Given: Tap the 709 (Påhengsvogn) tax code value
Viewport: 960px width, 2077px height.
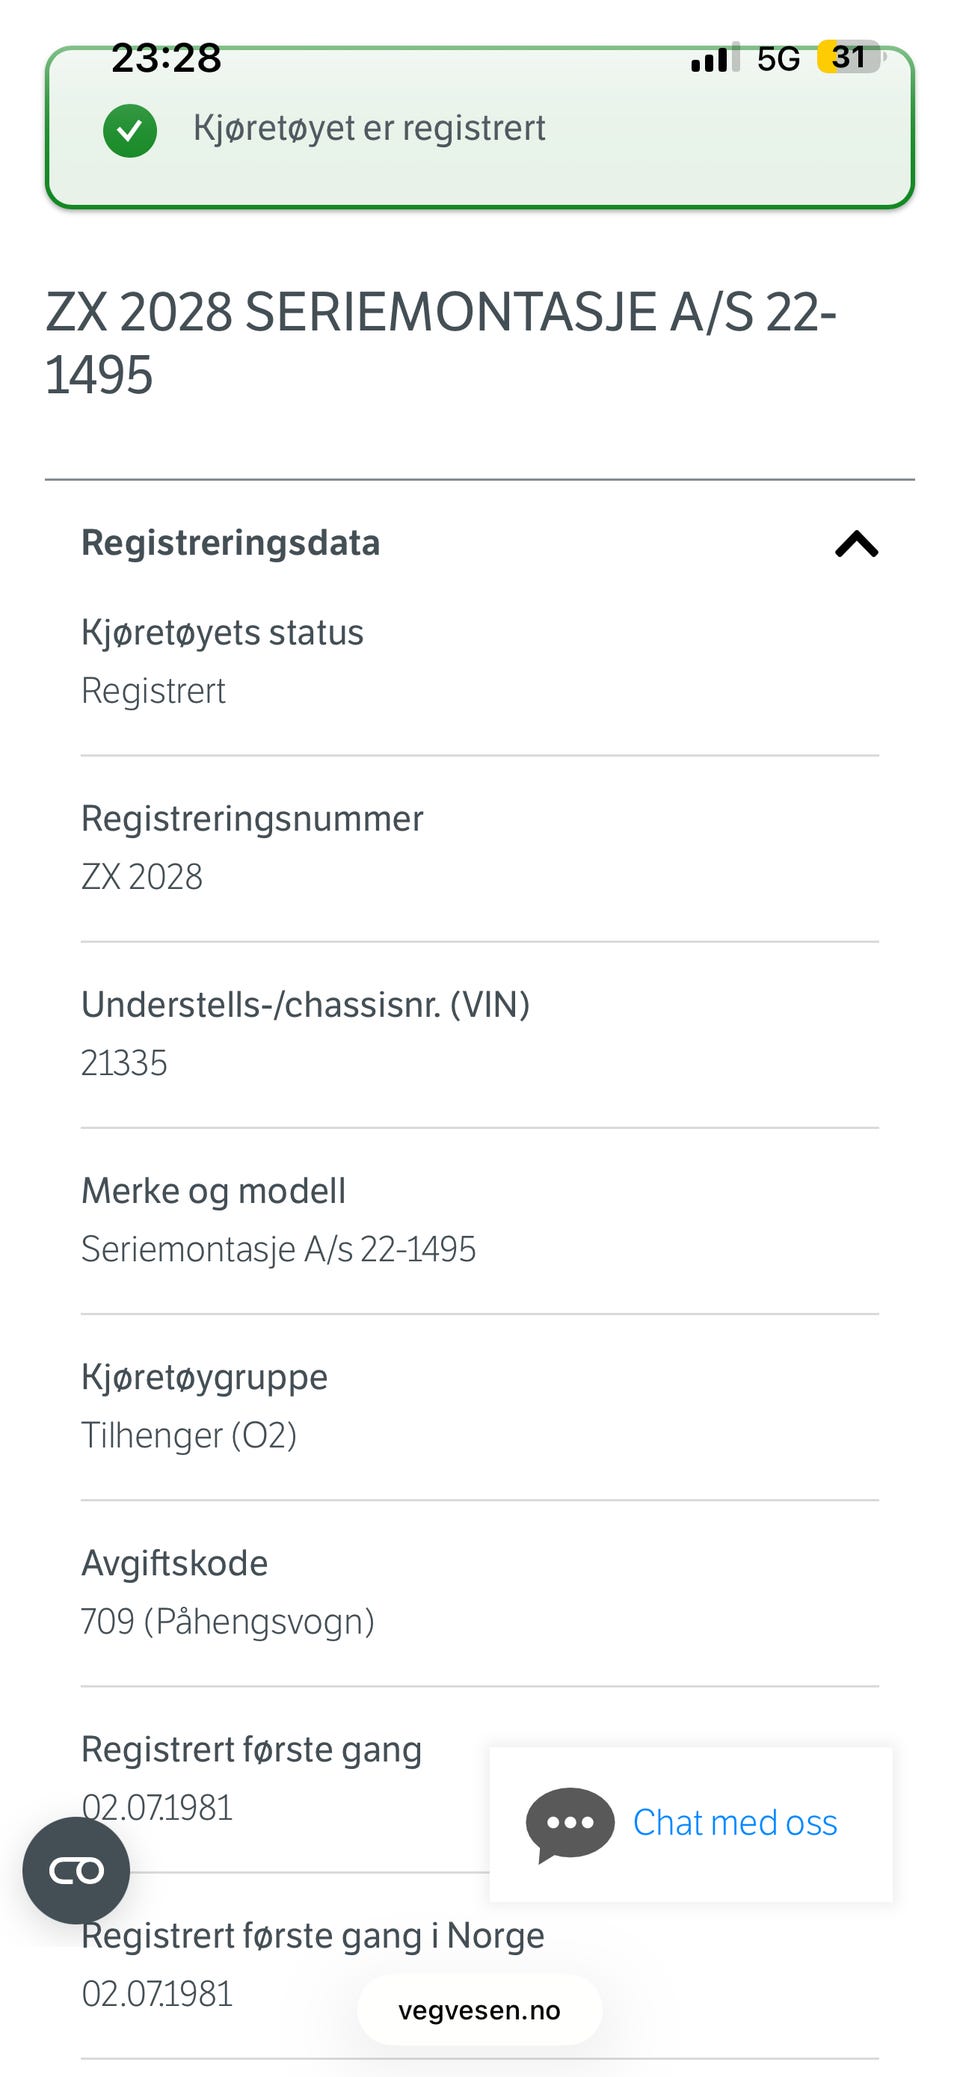Looking at the screenshot, I should (x=228, y=1621).
